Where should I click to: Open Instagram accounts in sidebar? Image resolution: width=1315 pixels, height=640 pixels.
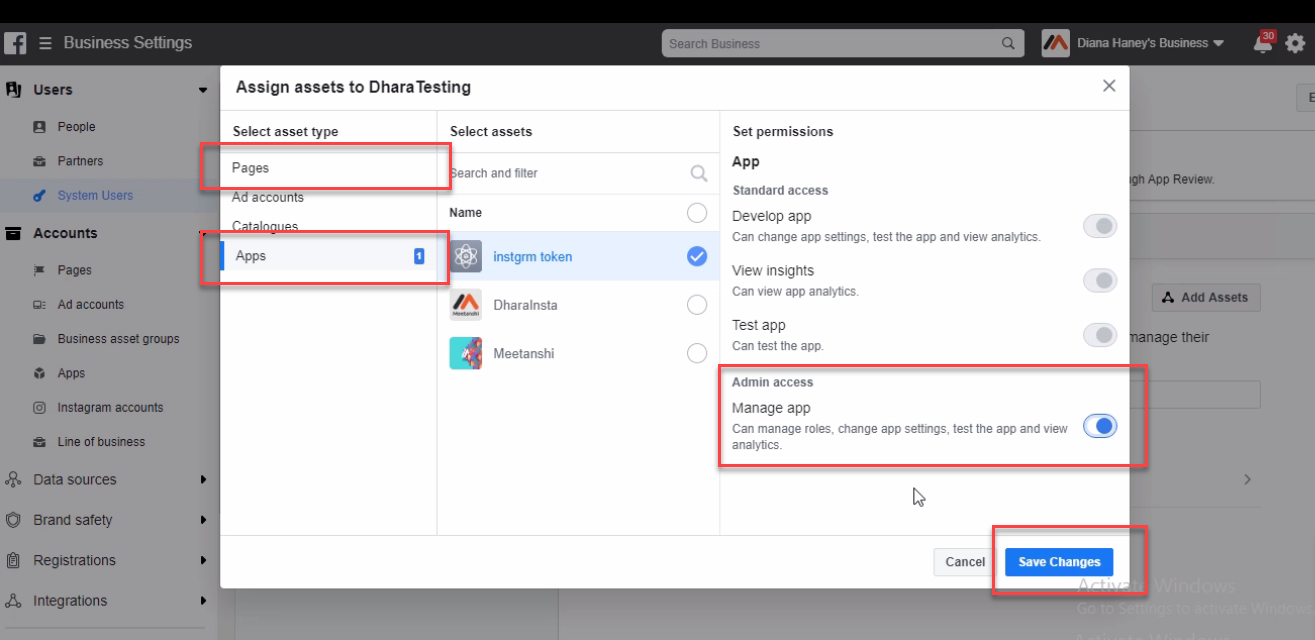coord(110,408)
